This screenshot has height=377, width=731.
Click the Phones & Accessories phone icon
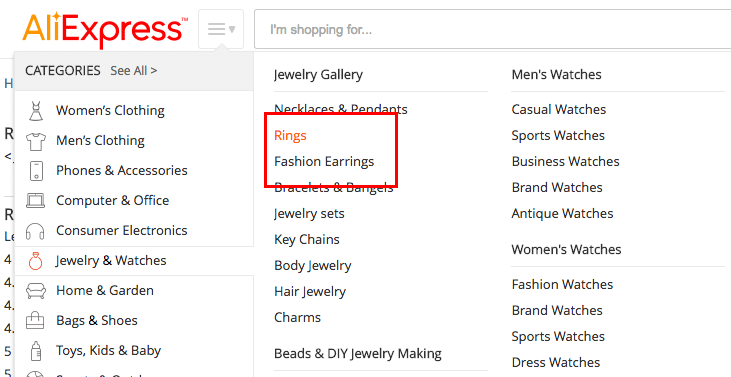(x=36, y=171)
